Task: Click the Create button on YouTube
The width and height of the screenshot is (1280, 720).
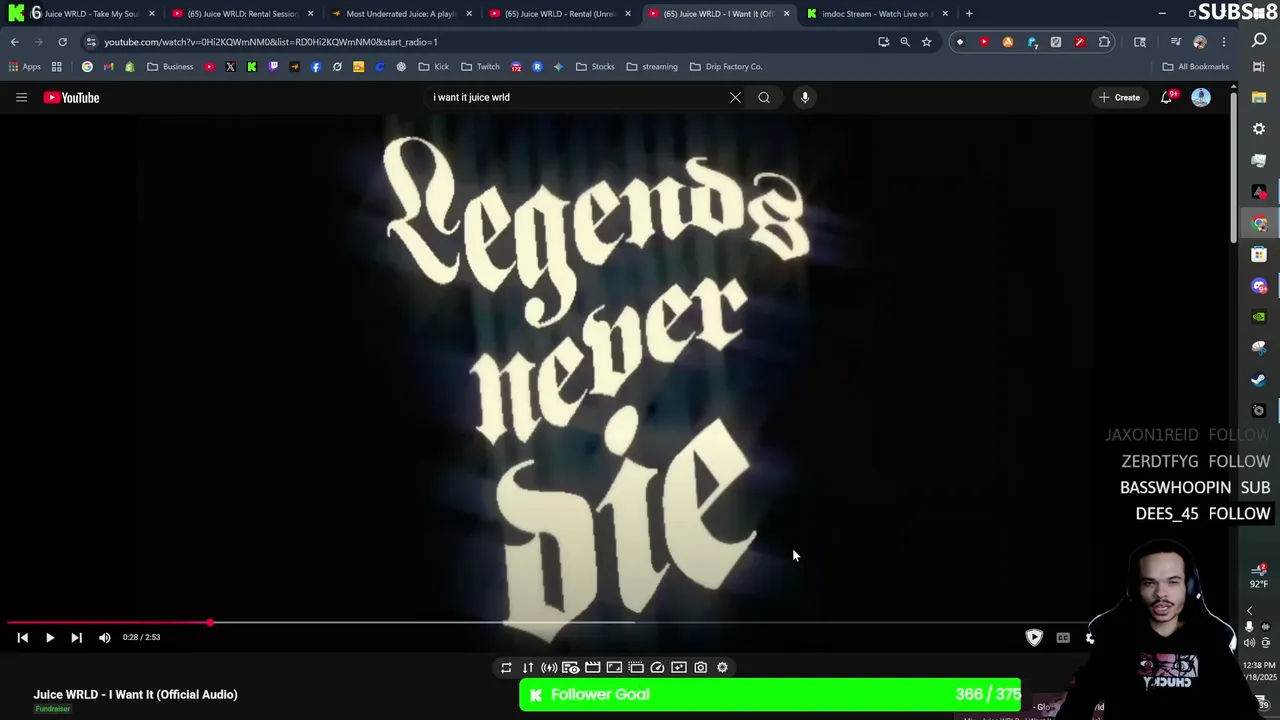Action: click(x=1119, y=97)
